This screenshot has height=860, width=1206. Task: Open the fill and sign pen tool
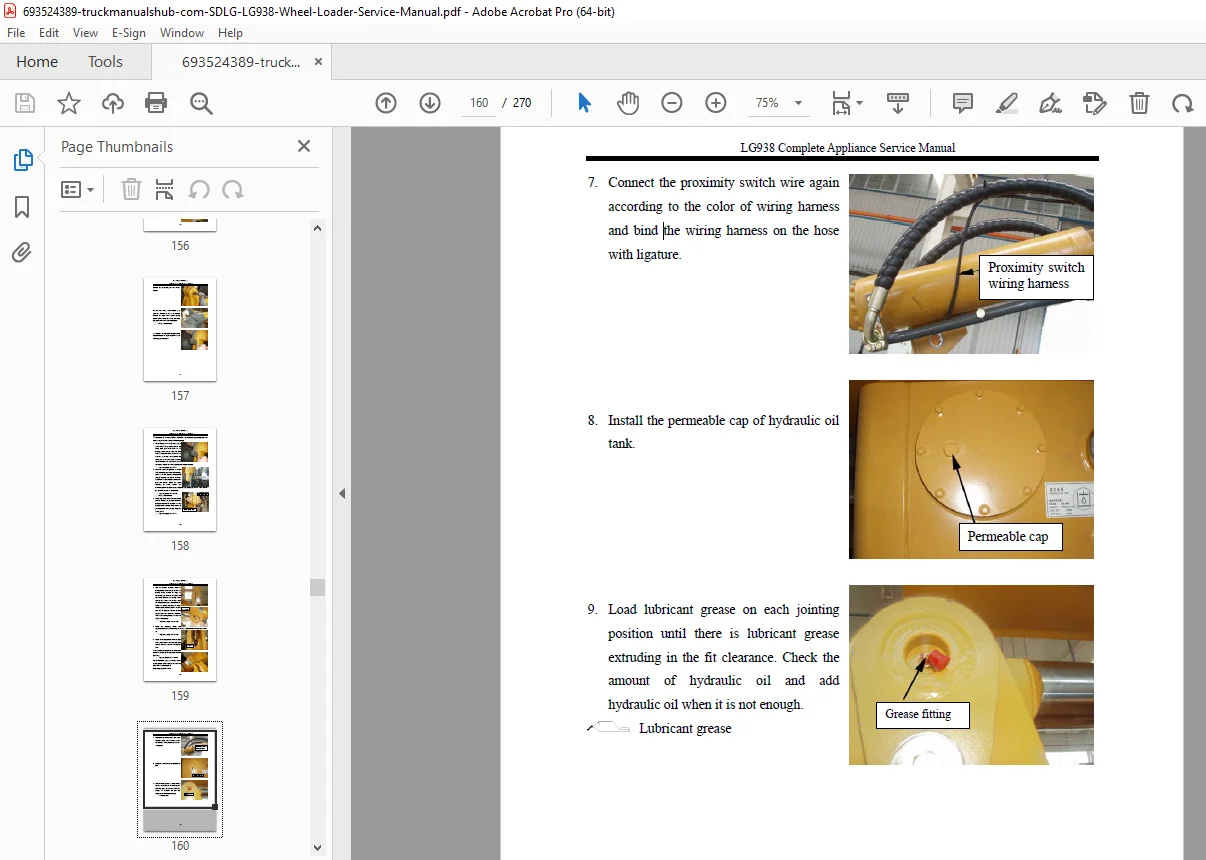click(x=1050, y=103)
